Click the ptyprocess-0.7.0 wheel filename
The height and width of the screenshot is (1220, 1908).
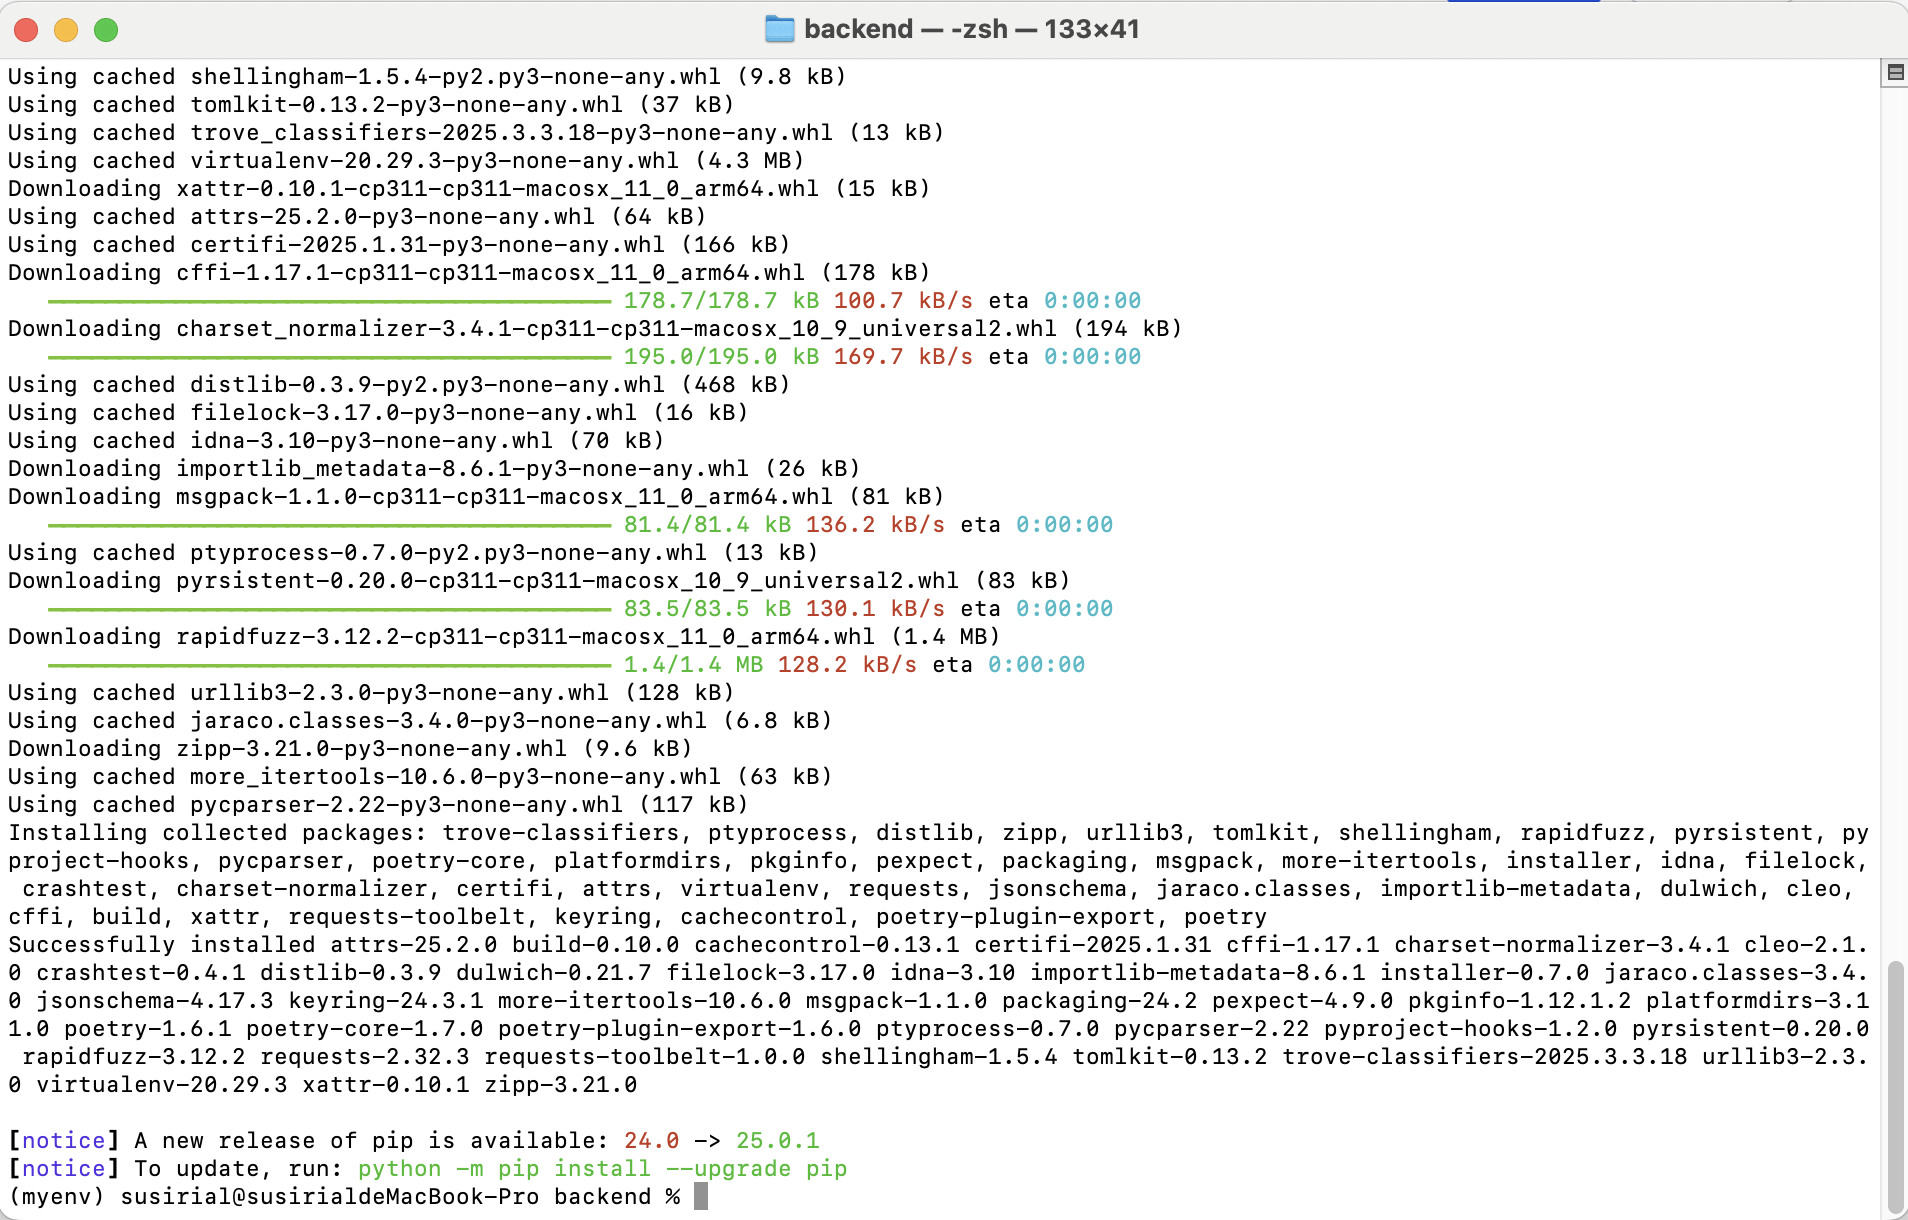click(448, 553)
